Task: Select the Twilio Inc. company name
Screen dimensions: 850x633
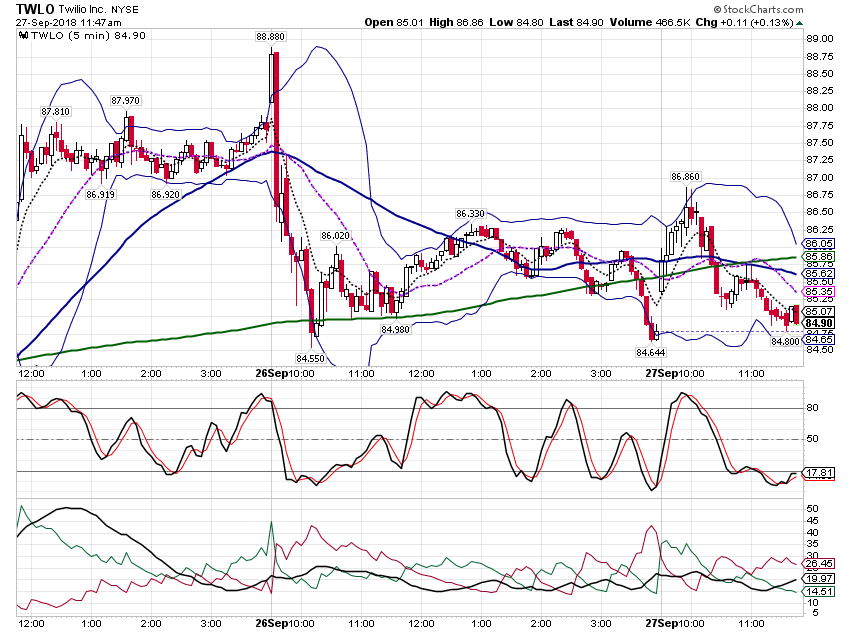Action: click(x=82, y=10)
